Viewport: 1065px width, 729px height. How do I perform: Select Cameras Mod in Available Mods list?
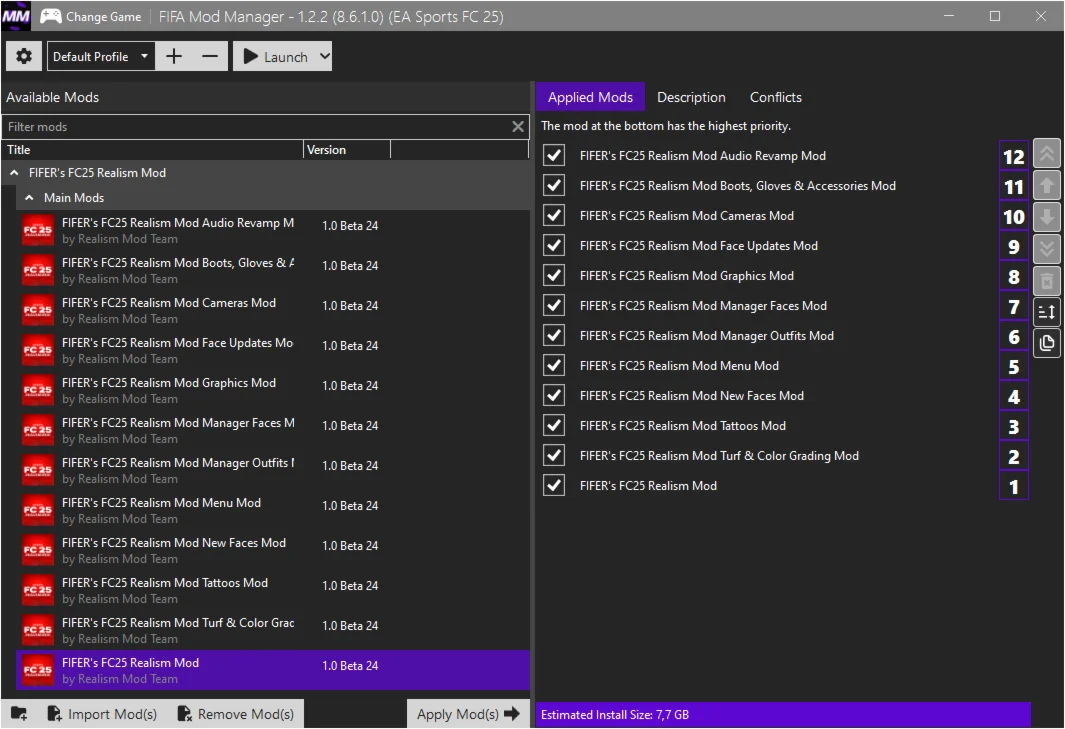[x=272, y=310]
